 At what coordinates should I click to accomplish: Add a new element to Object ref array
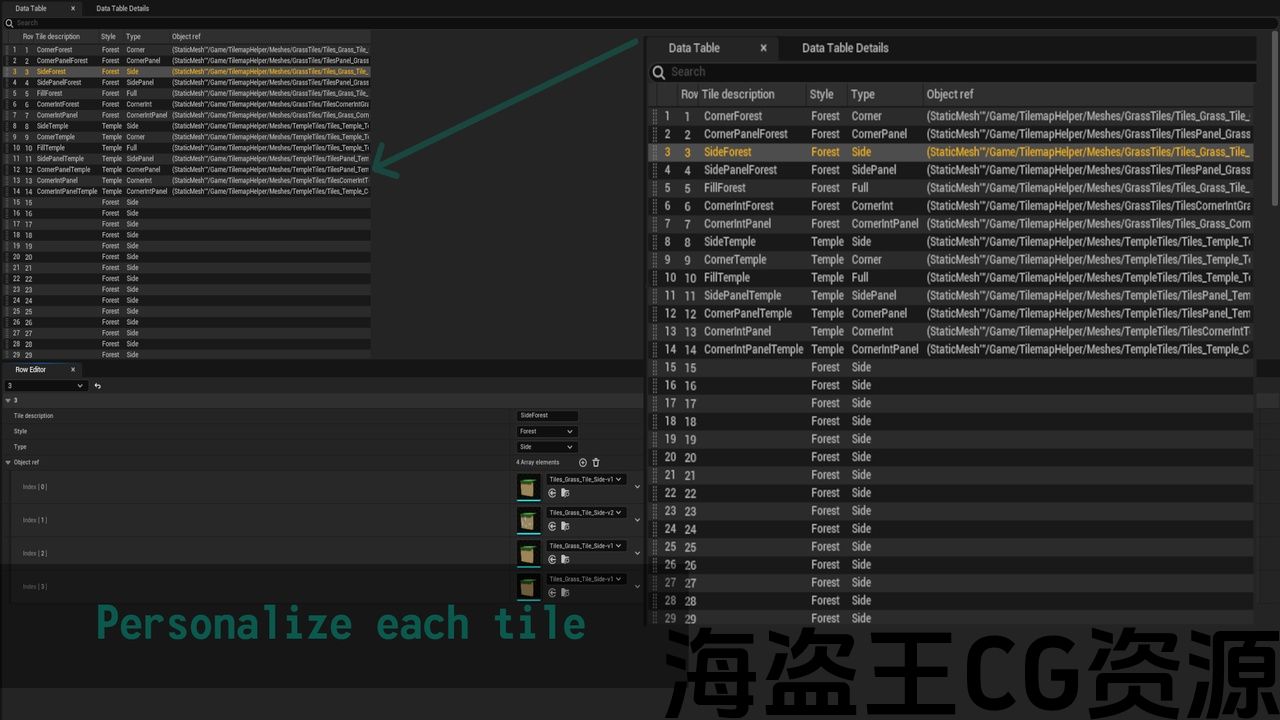point(583,462)
